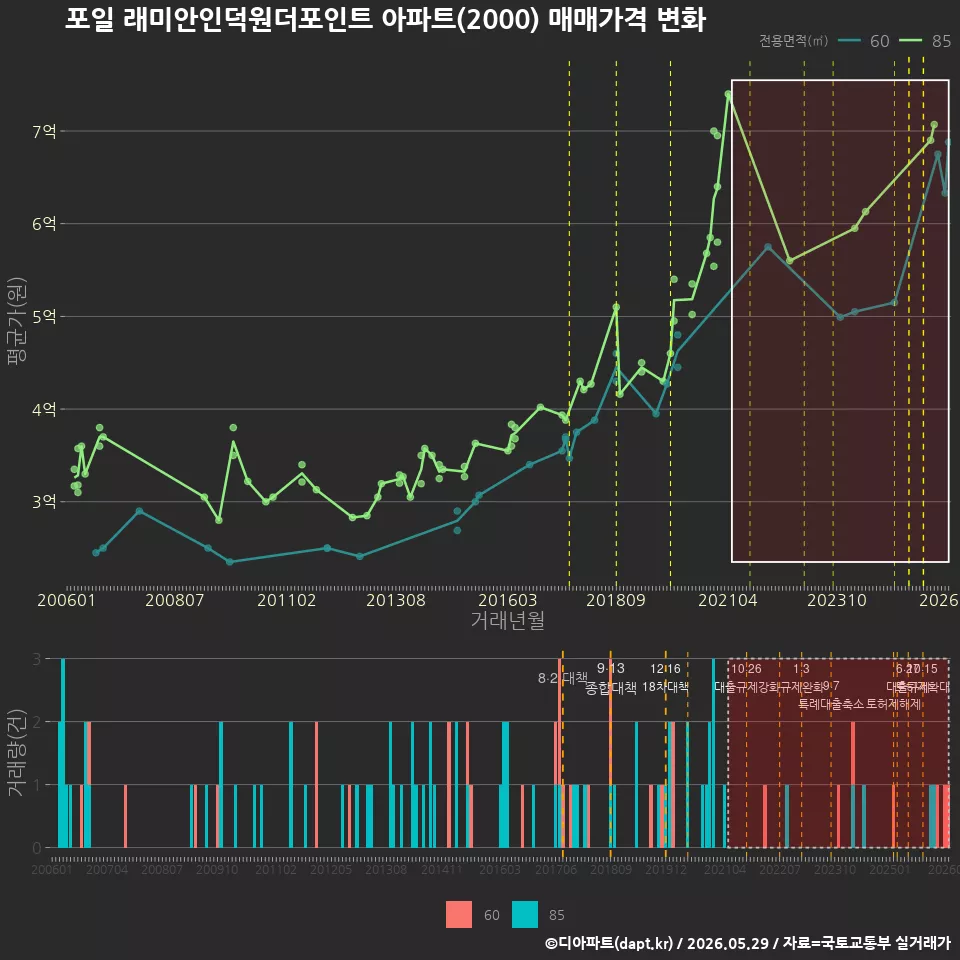Click the 60 legend line marker at top
The image size is (960, 960).
[x=849, y=40]
